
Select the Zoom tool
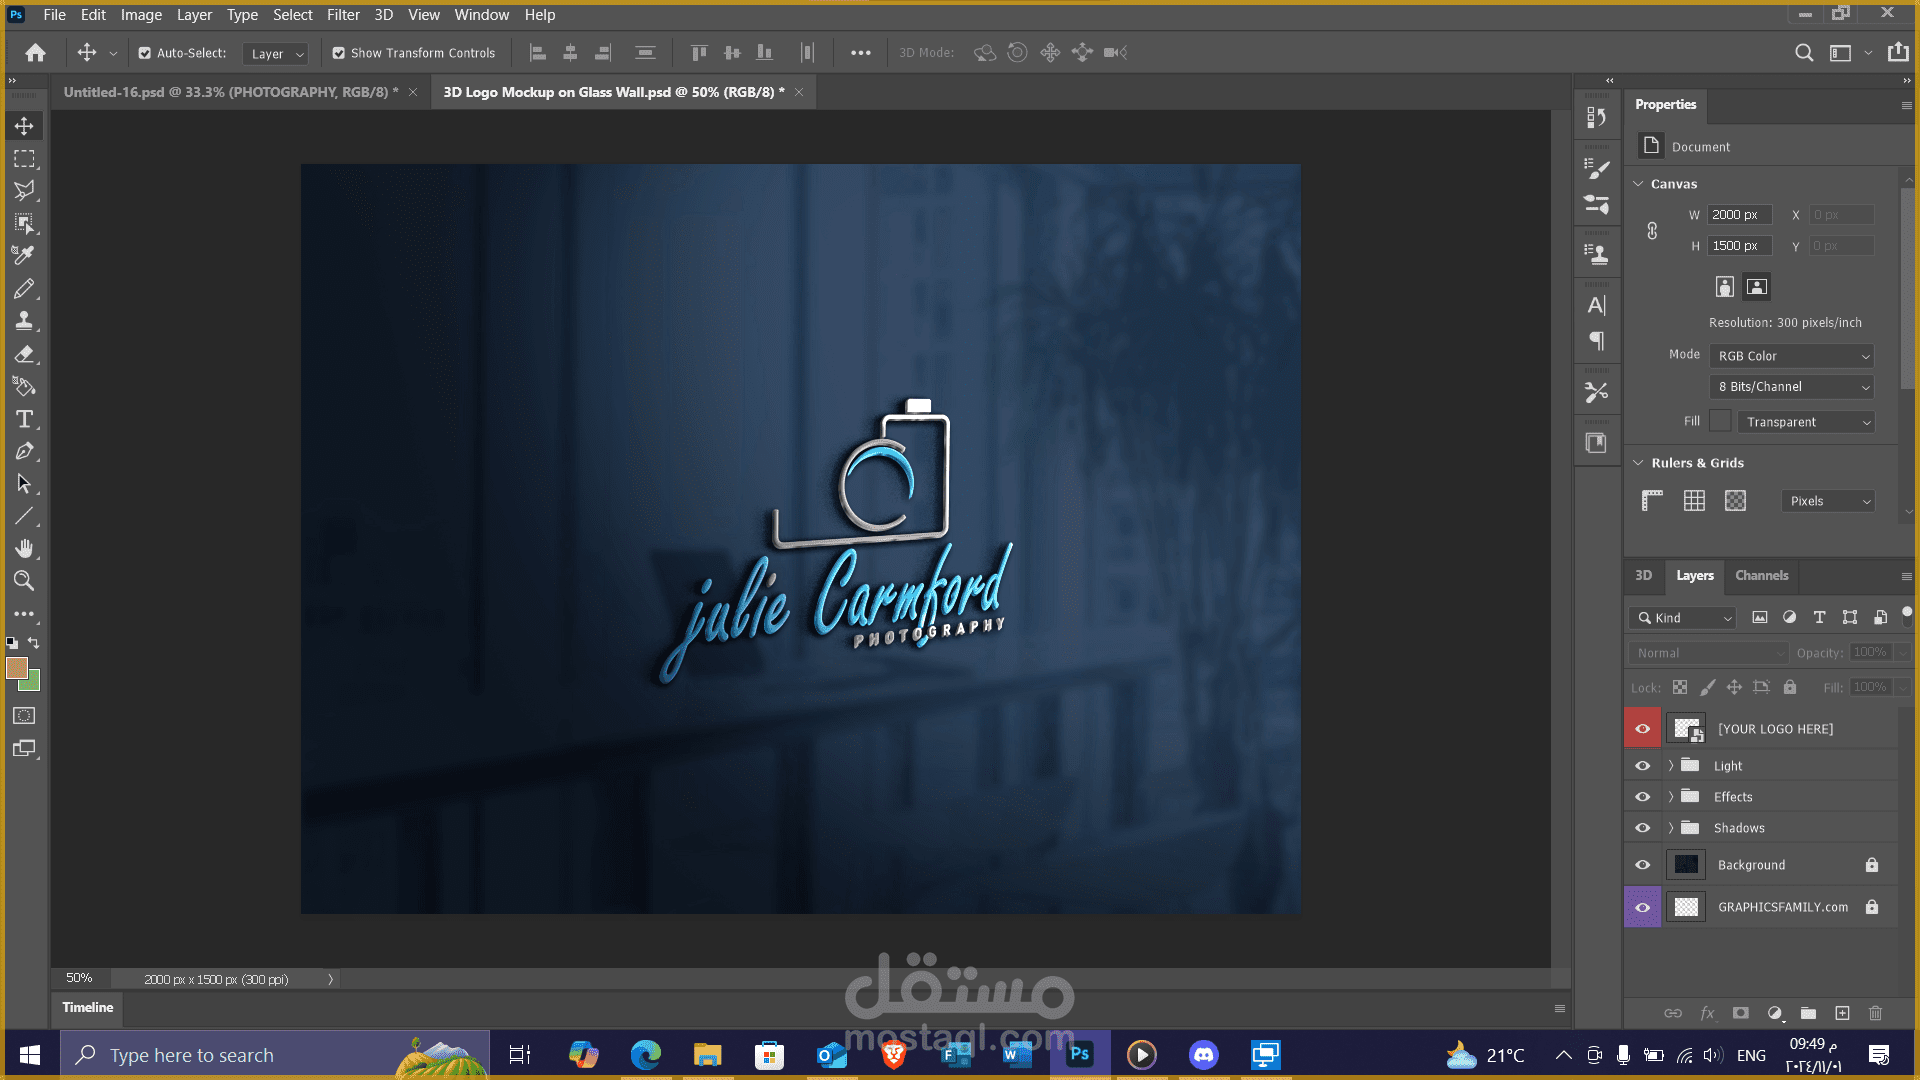point(24,581)
